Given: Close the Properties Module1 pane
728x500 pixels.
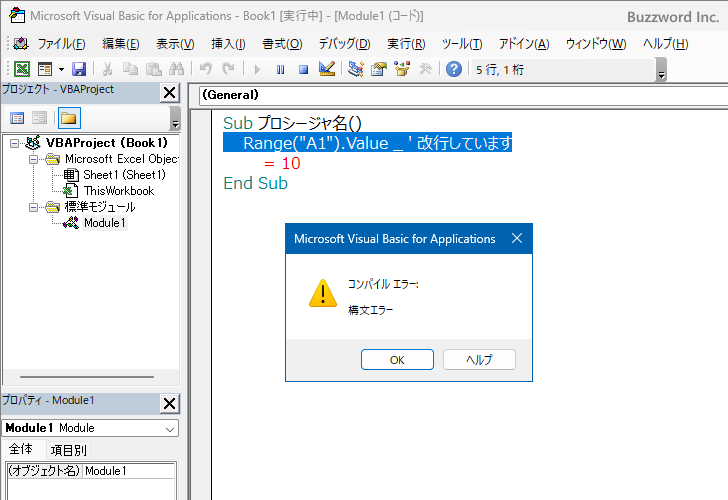Looking at the screenshot, I should (x=169, y=403).
